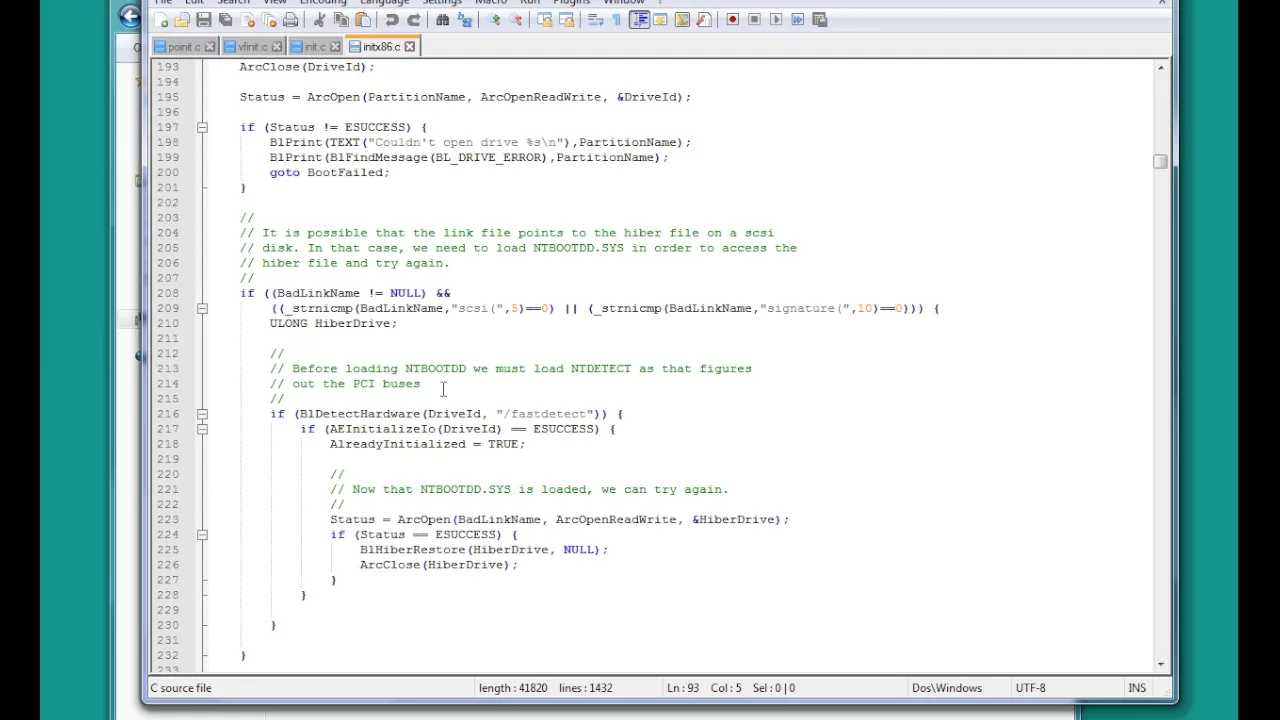
Task: Click the Zoom In toolbar icon
Action: tap(494, 19)
